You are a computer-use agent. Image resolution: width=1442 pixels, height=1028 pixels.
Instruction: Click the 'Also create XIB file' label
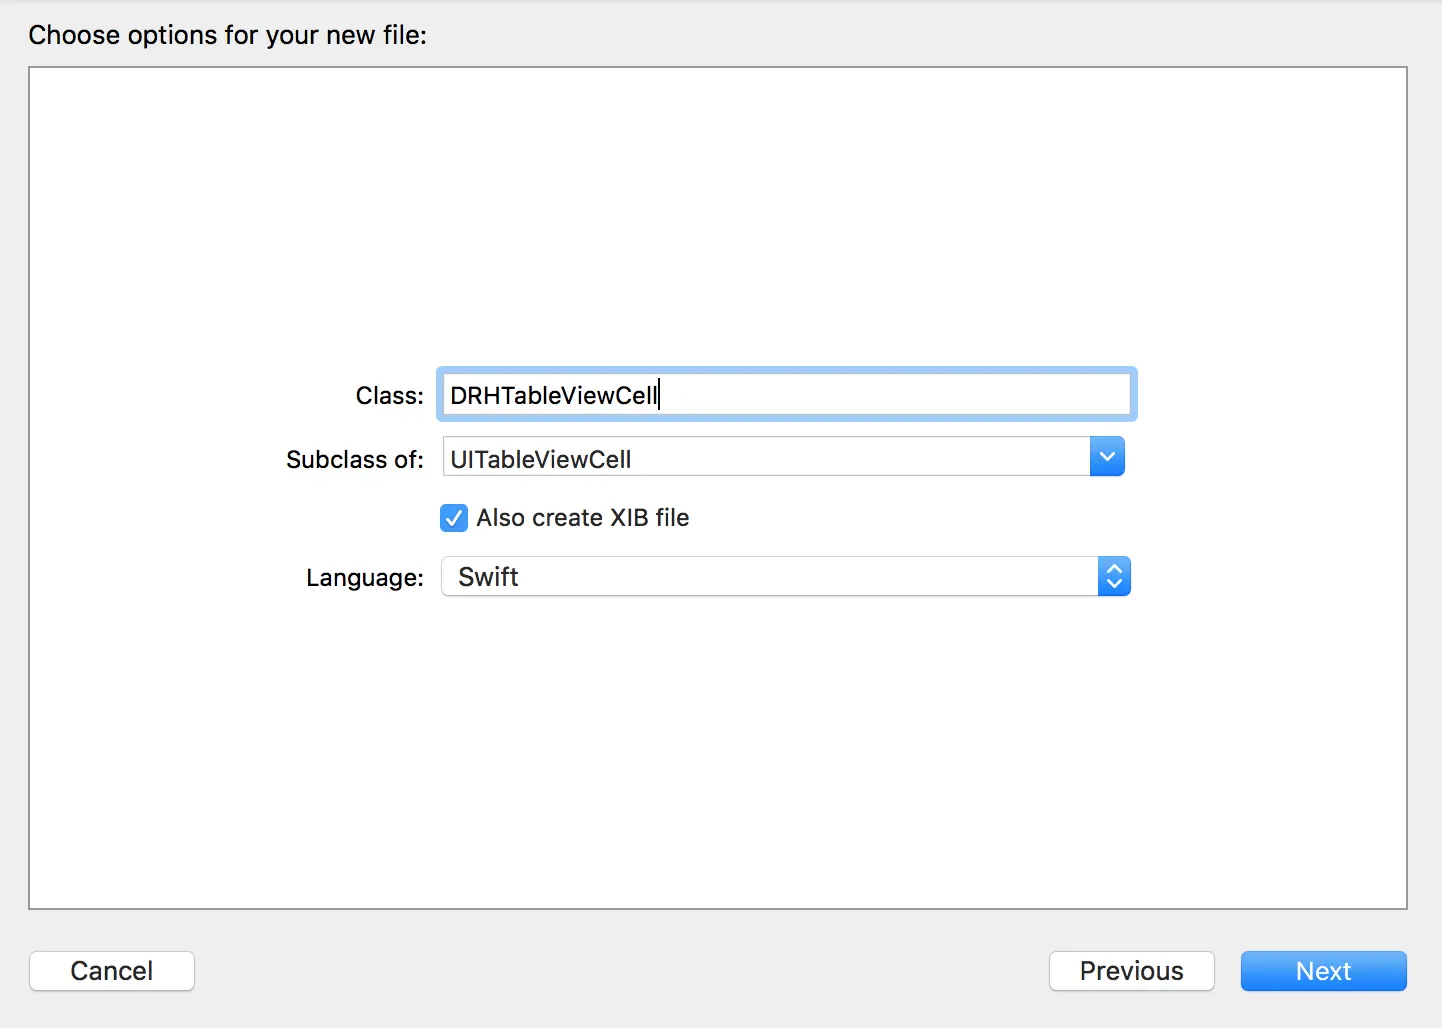click(x=583, y=518)
